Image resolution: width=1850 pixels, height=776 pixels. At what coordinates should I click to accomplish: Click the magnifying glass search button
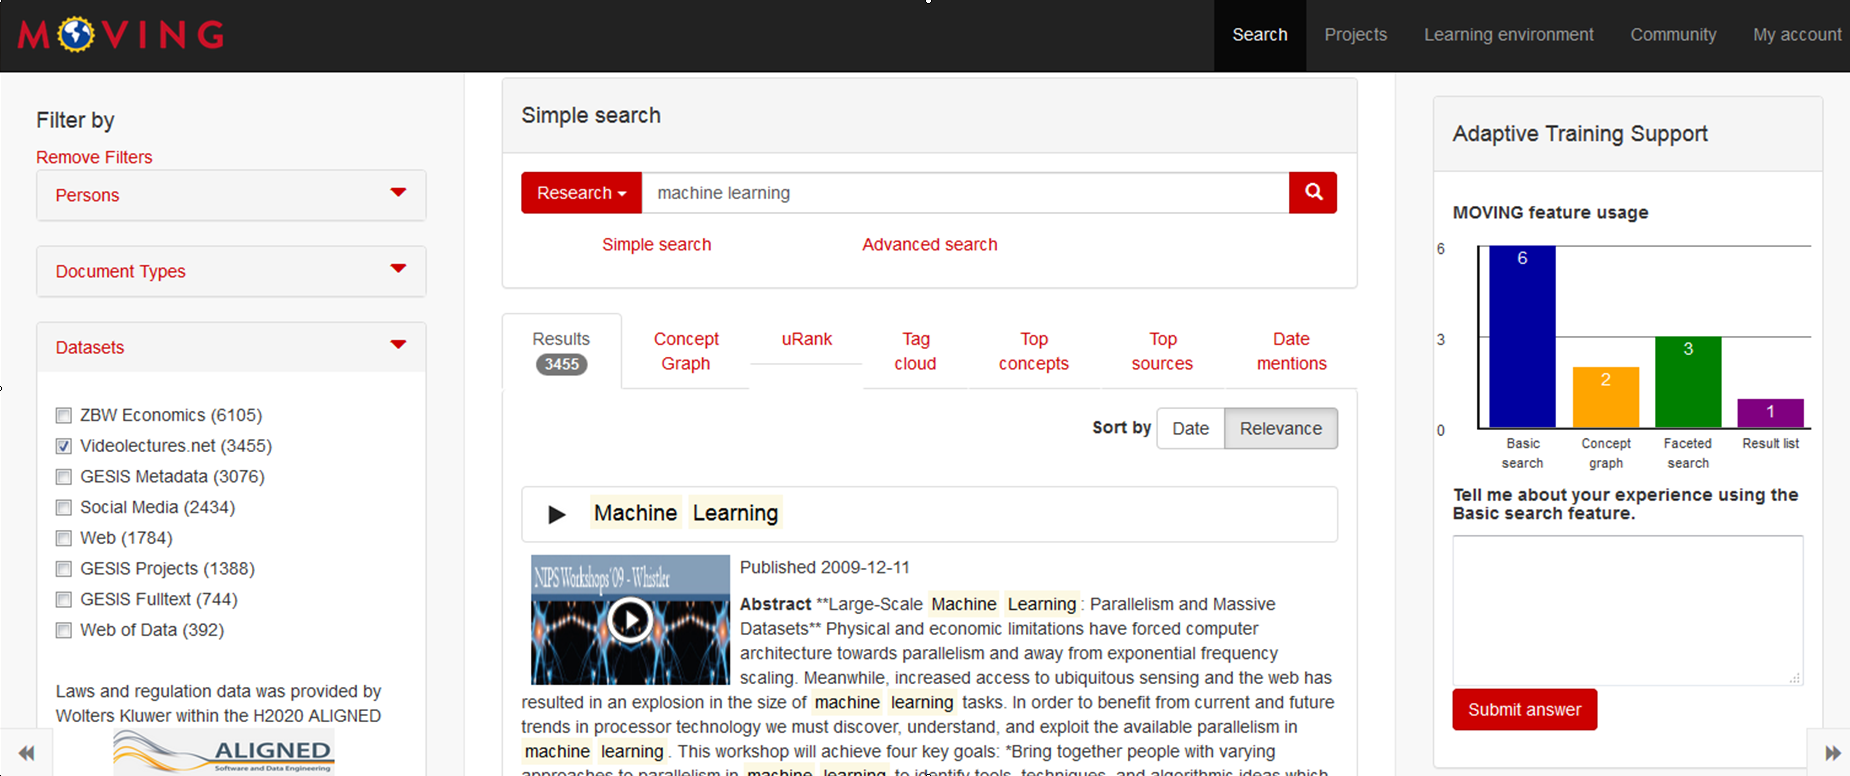coord(1313,192)
